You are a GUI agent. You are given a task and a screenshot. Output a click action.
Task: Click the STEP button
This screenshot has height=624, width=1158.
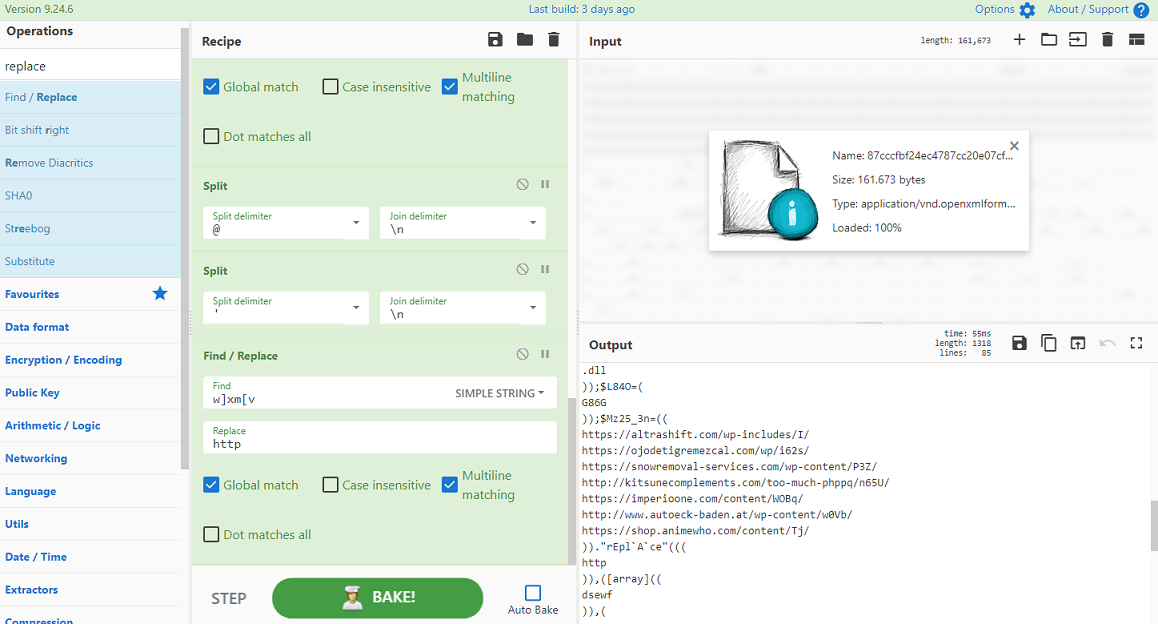point(229,598)
